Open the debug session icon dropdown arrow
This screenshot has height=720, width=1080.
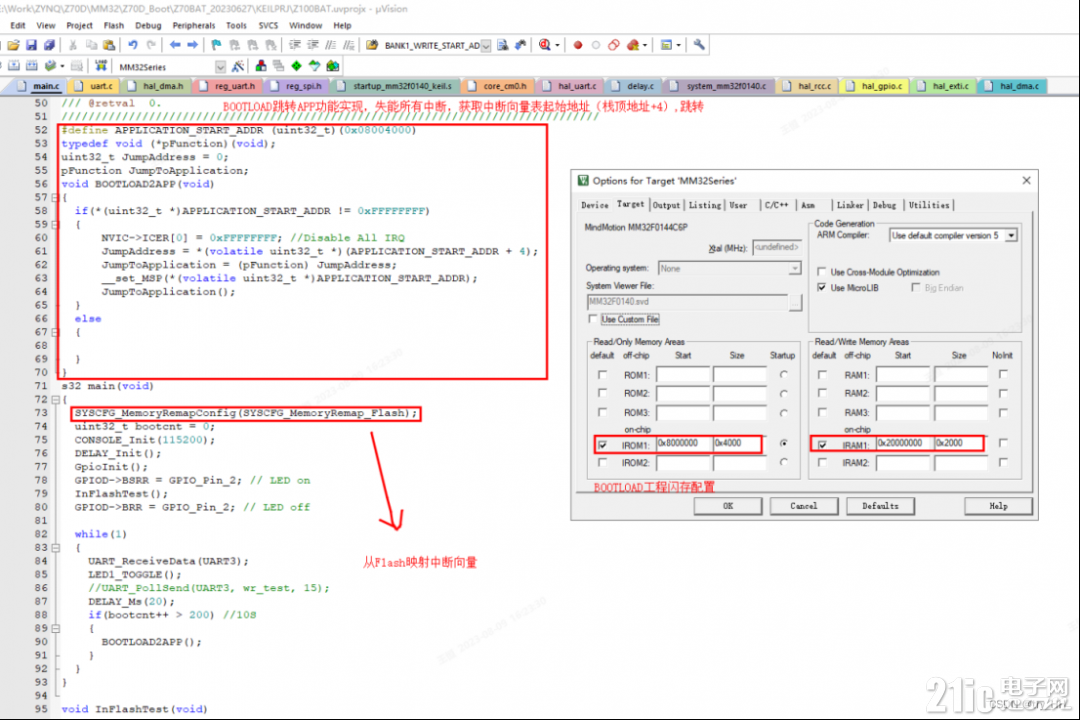557,45
